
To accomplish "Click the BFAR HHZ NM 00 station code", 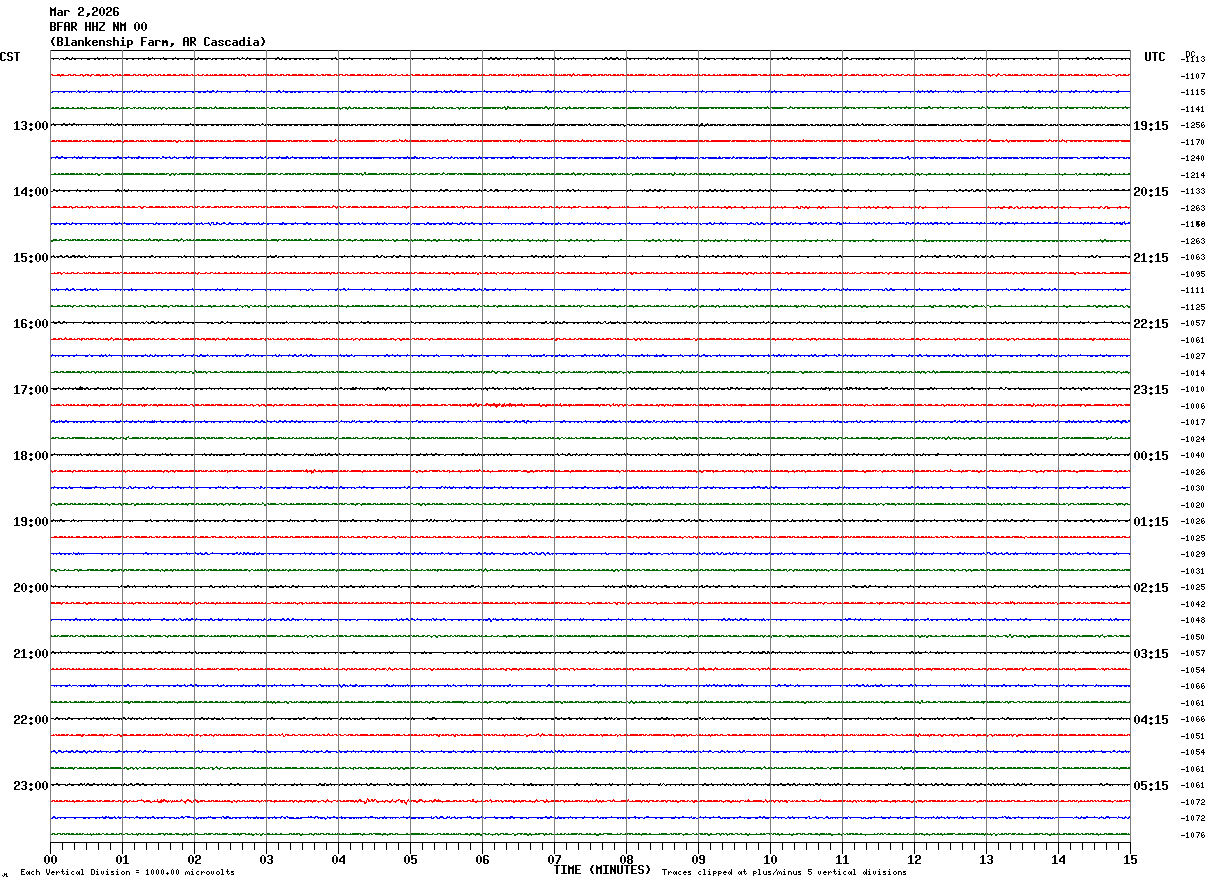I will 98,27.
